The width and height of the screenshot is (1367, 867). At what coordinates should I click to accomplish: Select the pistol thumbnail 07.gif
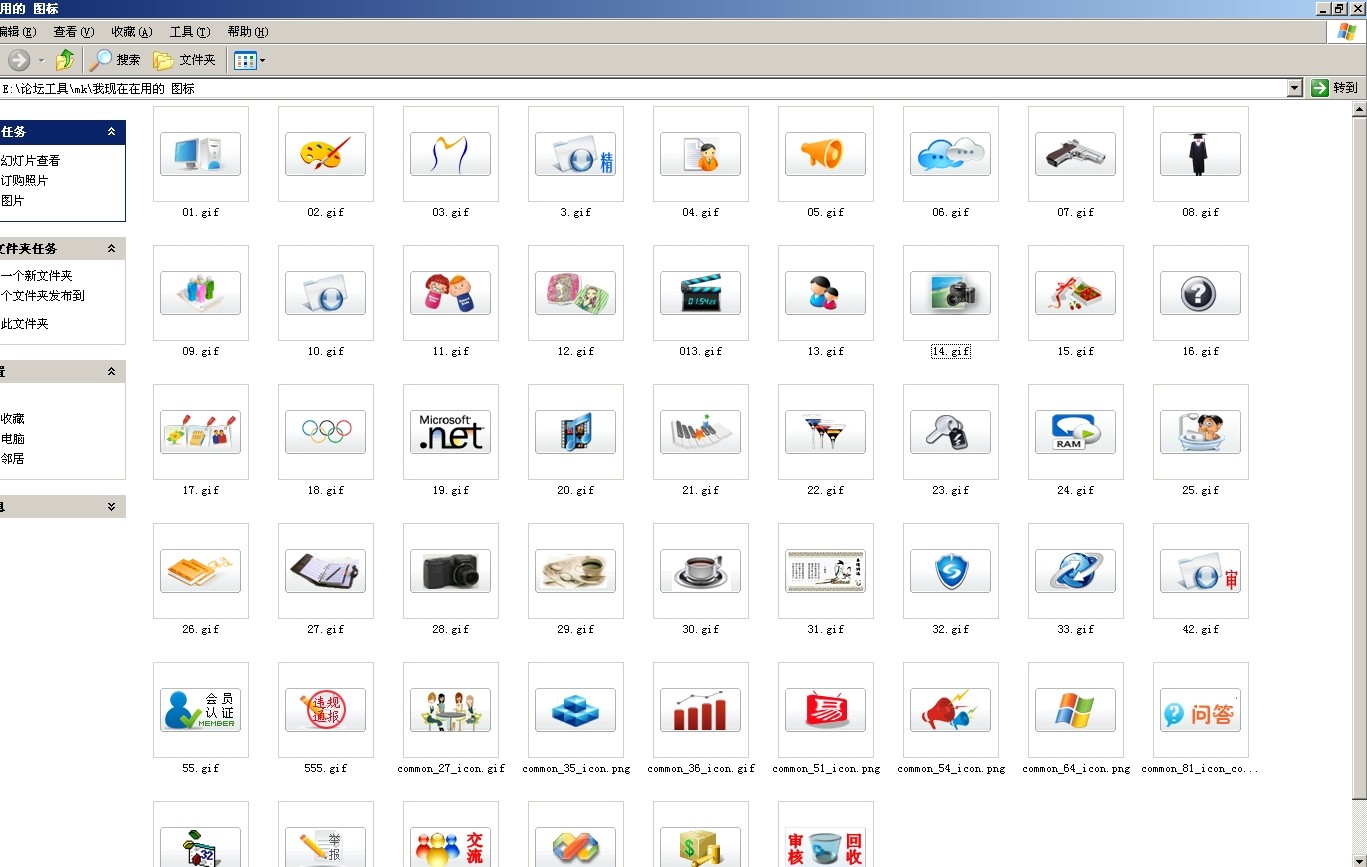(x=1076, y=154)
